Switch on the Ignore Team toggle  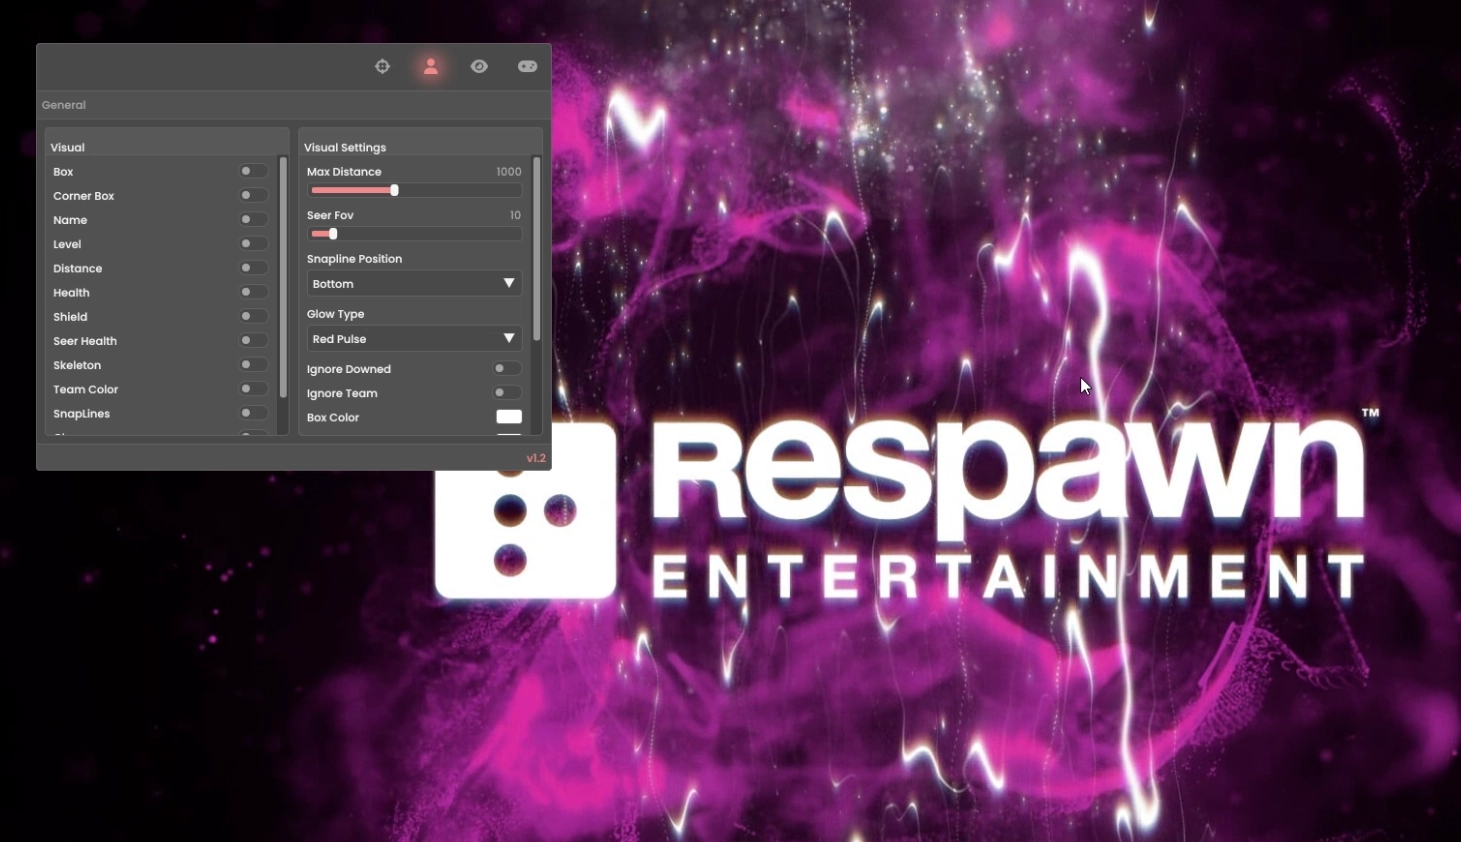click(x=506, y=393)
